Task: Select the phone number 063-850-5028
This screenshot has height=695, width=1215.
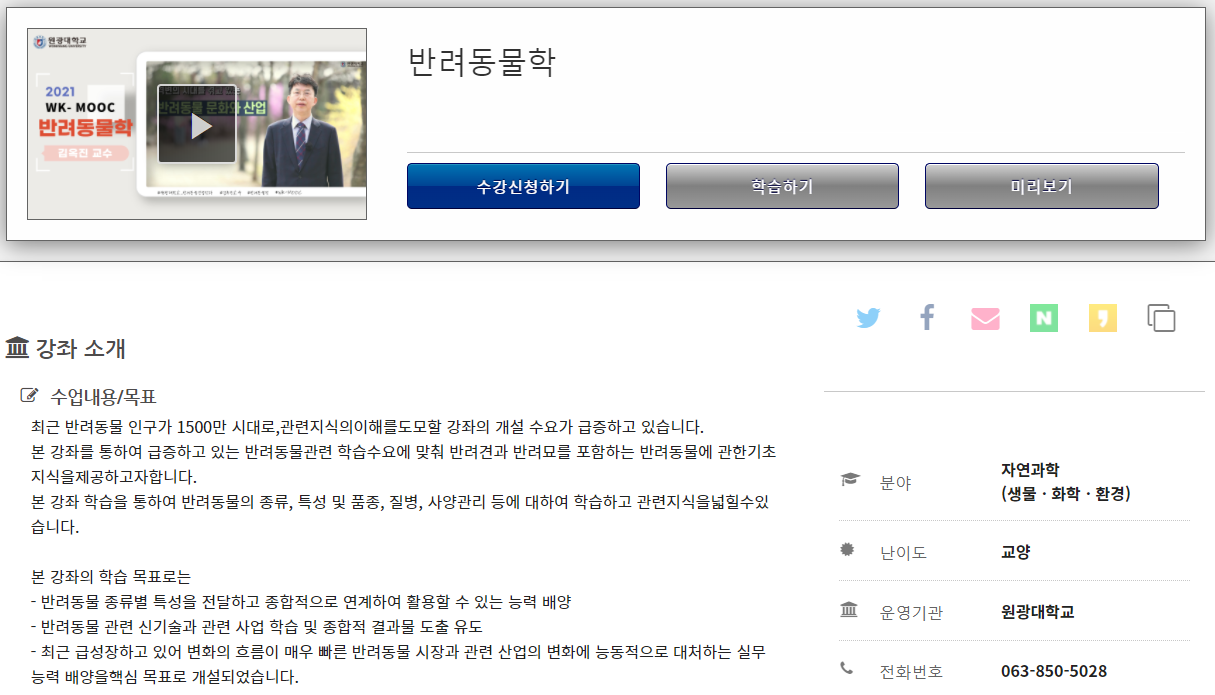Action: pyautogui.click(x=1054, y=671)
